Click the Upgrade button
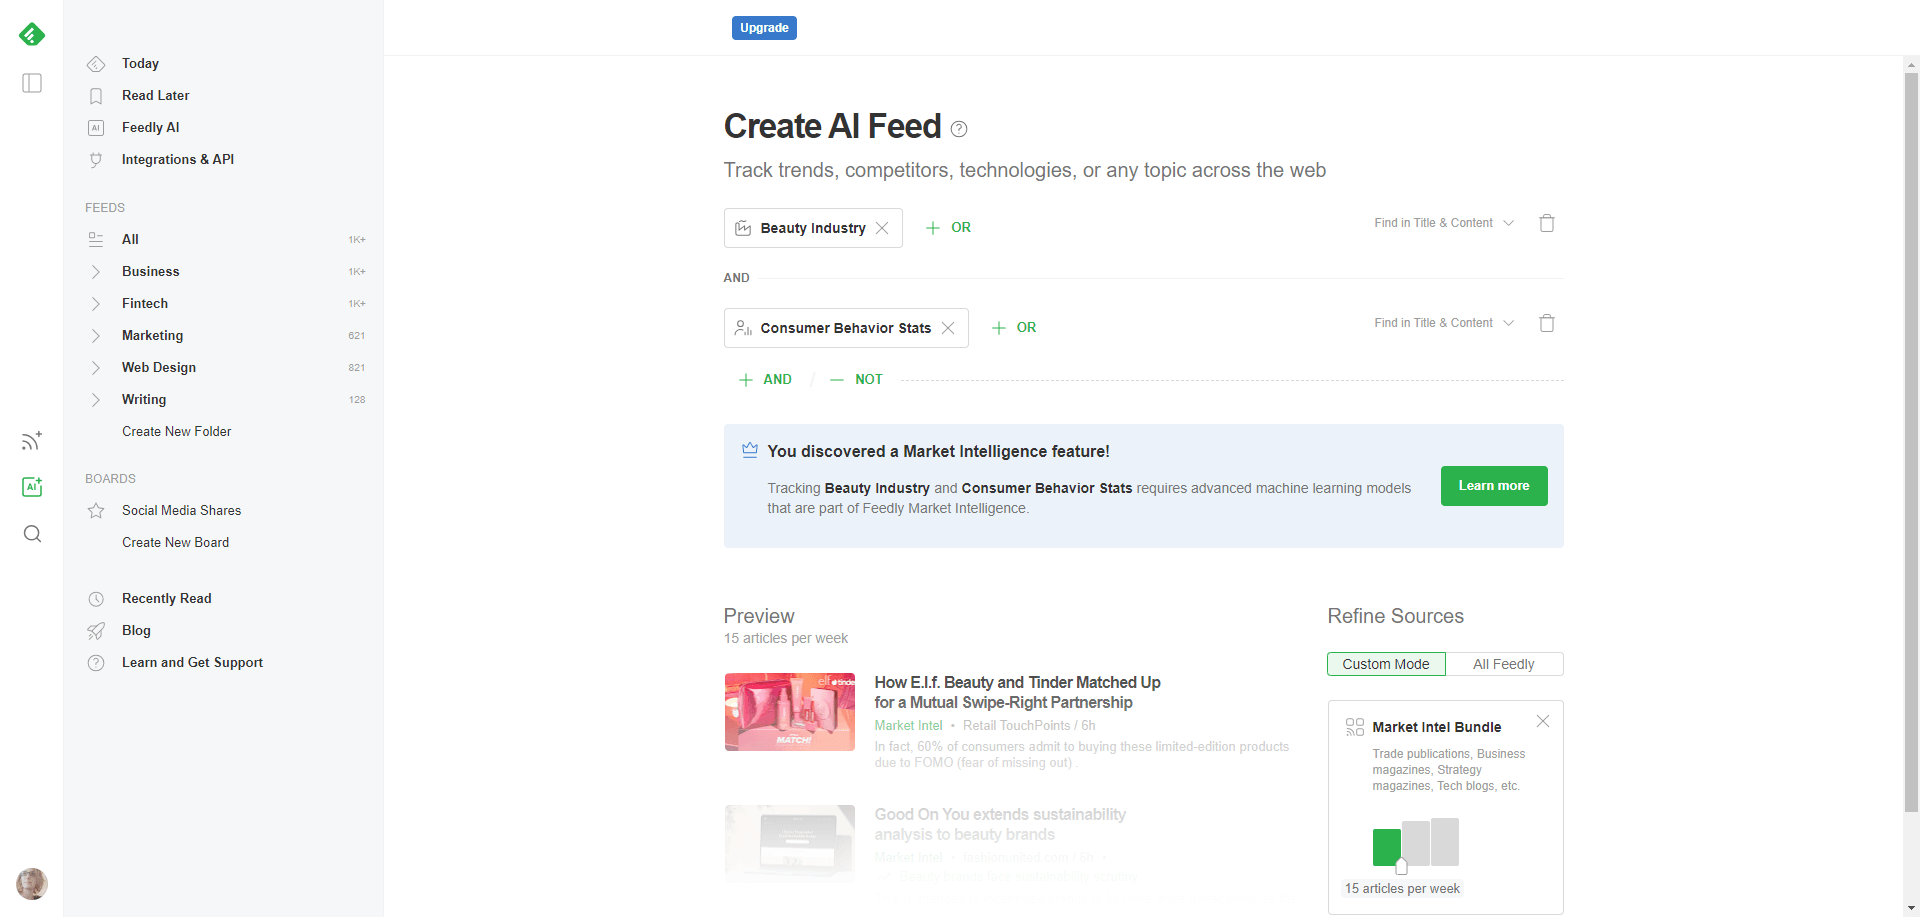This screenshot has width=1920, height=917. [x=764, y=27]
